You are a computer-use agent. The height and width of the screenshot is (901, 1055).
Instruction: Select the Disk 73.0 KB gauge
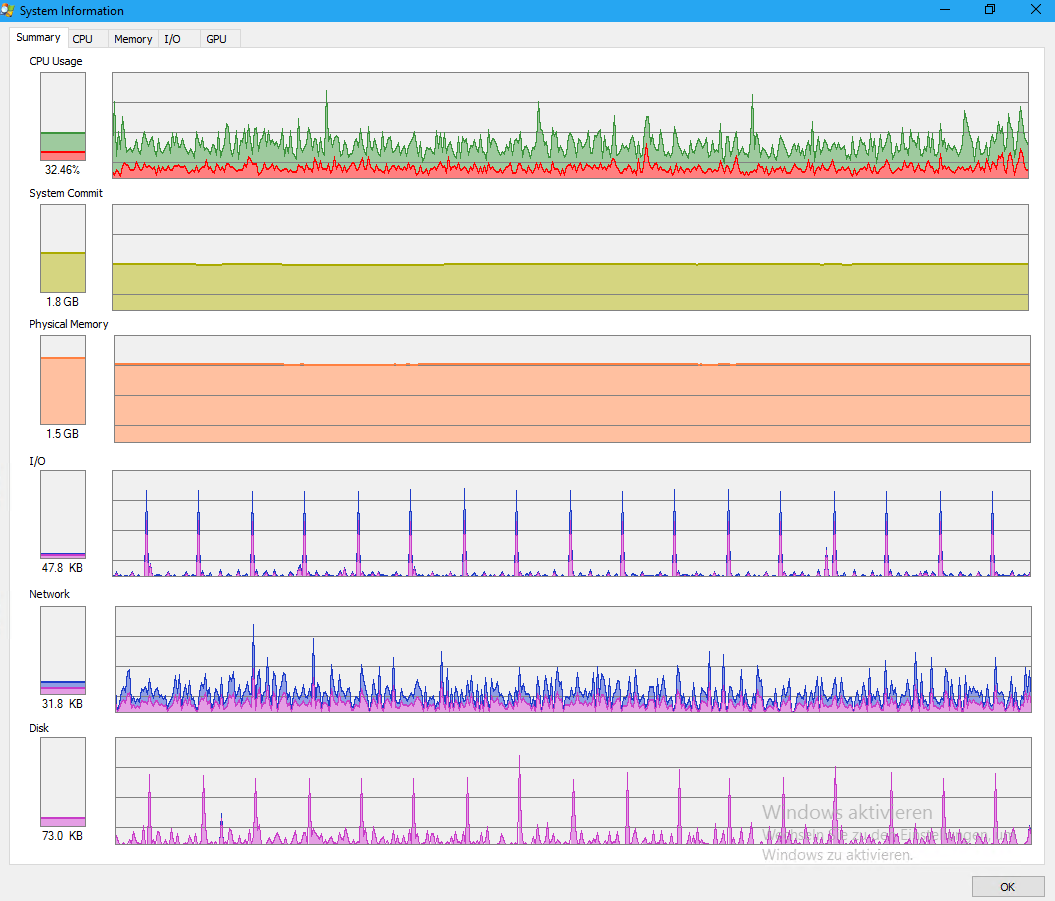63,782
